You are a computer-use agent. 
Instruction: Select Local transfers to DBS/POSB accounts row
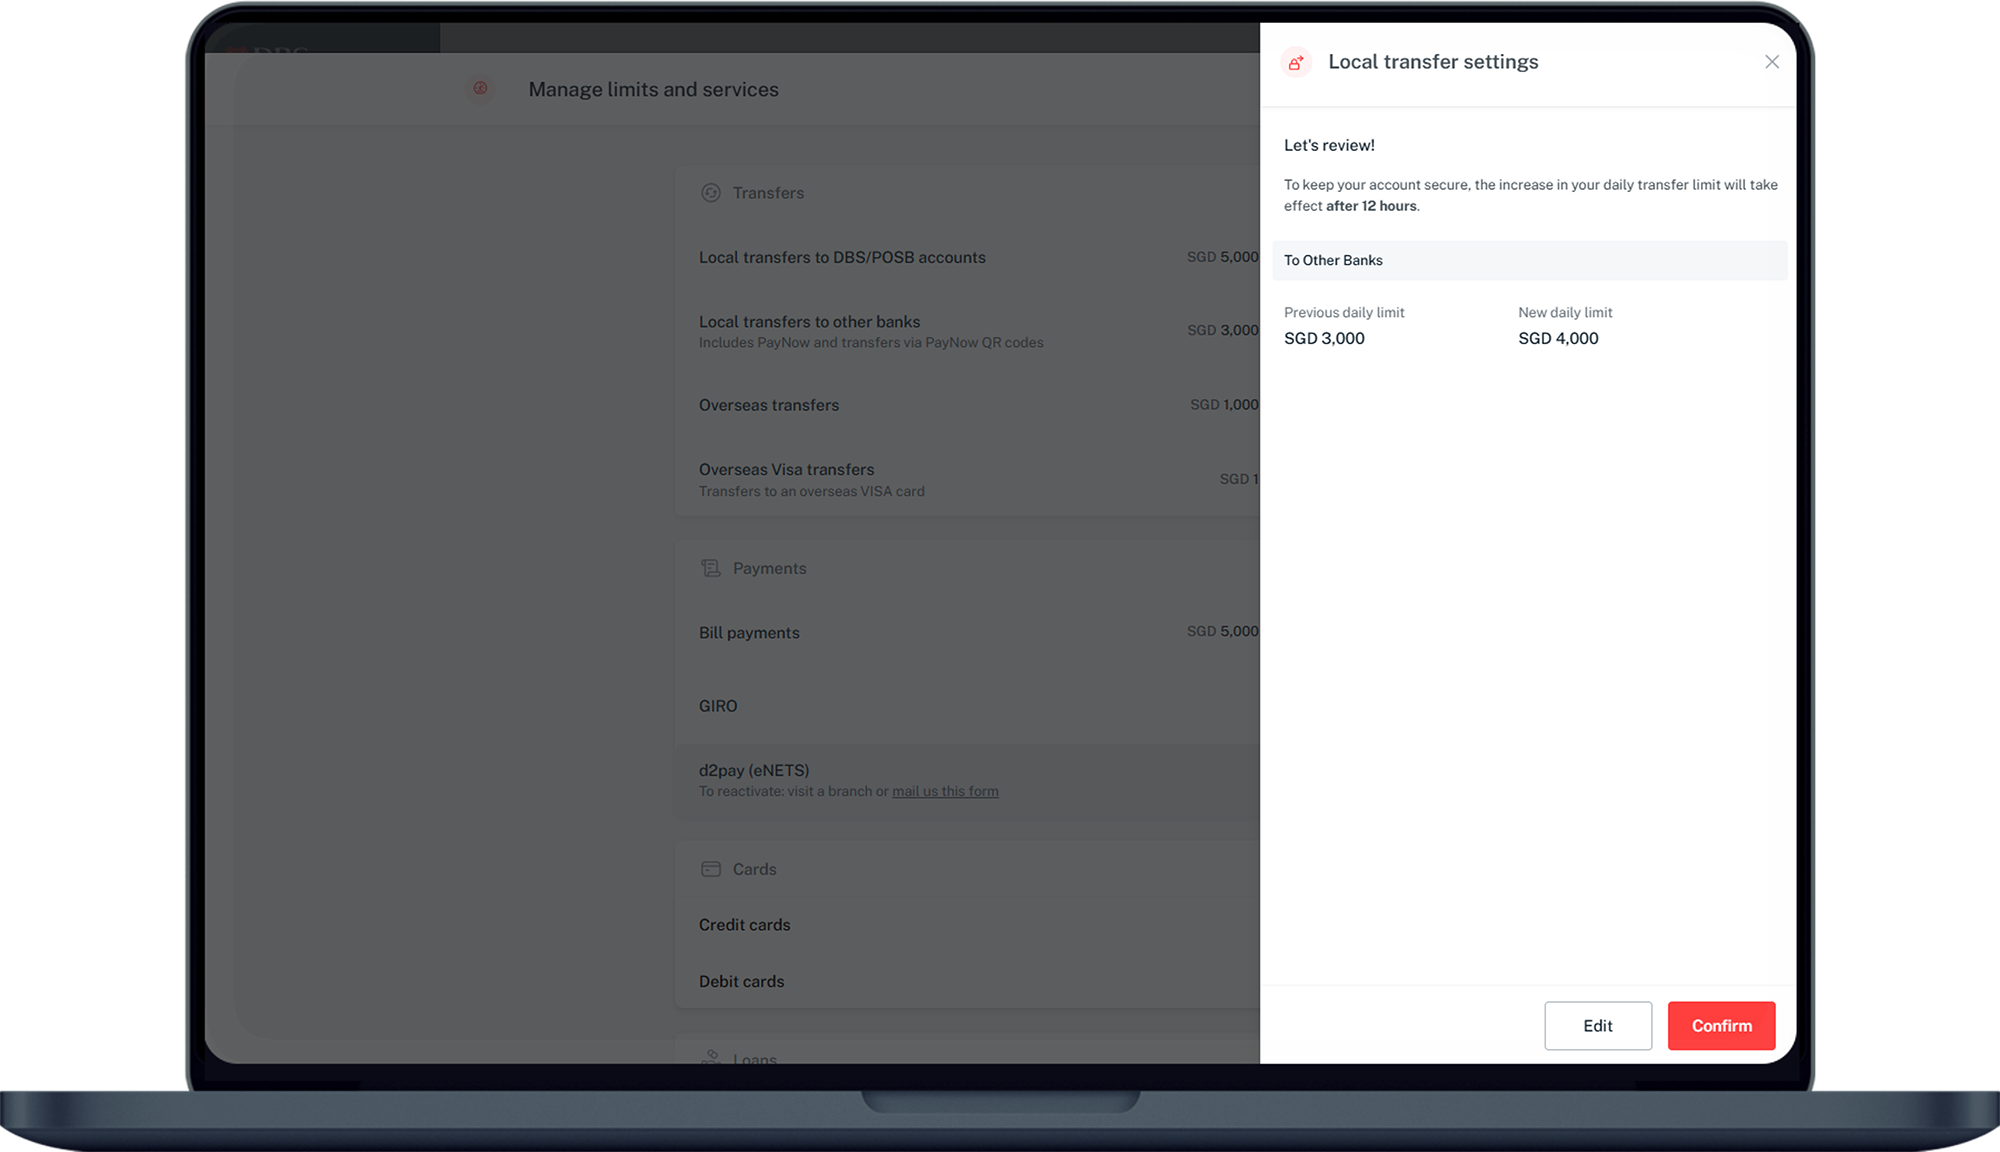coord(842,257)
